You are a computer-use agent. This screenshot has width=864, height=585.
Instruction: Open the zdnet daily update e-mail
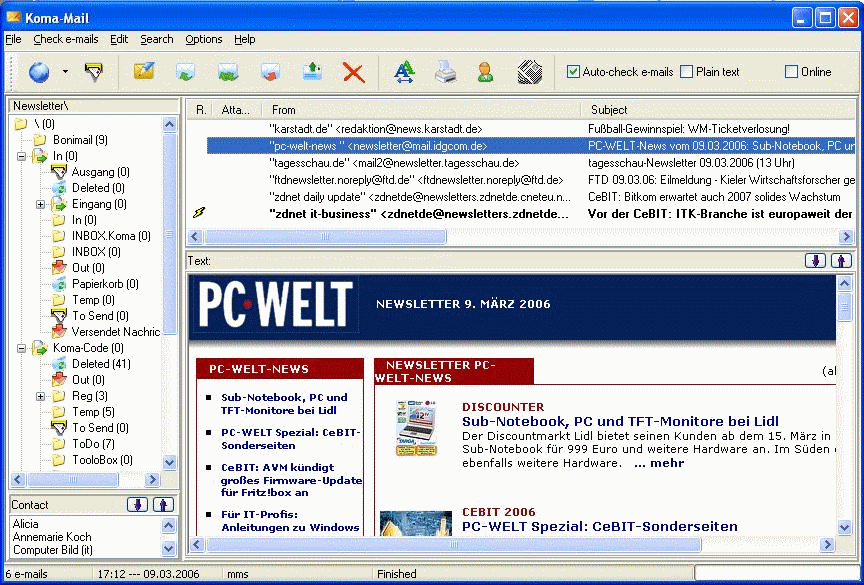coord(521,197)
